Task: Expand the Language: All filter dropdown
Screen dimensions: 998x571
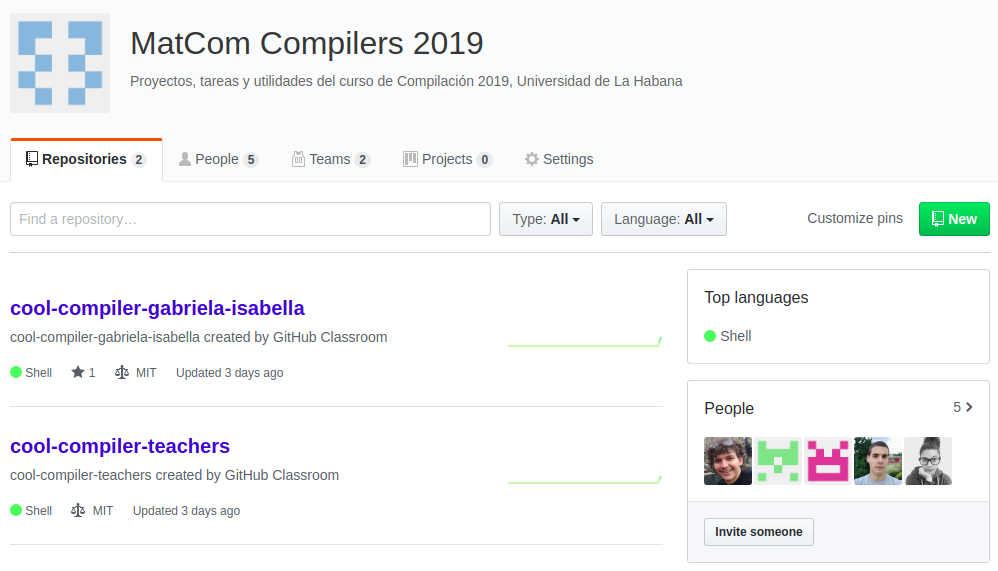Action: (x=664, y=219)
